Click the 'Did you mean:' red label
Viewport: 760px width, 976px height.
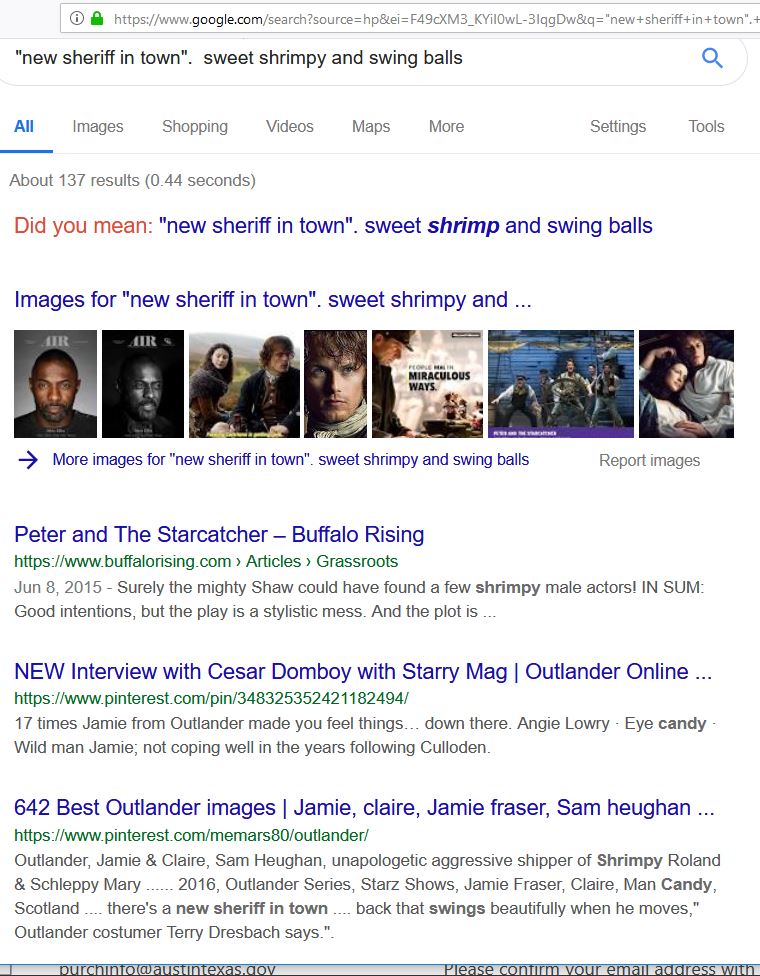(x=83, y=225)
